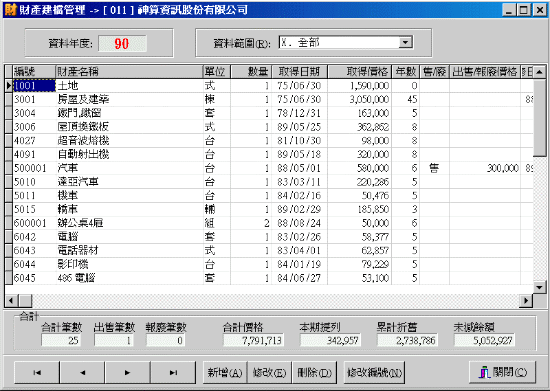This screenshot has width=550, height=391.
Task: Click the 關閉(C) close button
Action: coord(502,372)
